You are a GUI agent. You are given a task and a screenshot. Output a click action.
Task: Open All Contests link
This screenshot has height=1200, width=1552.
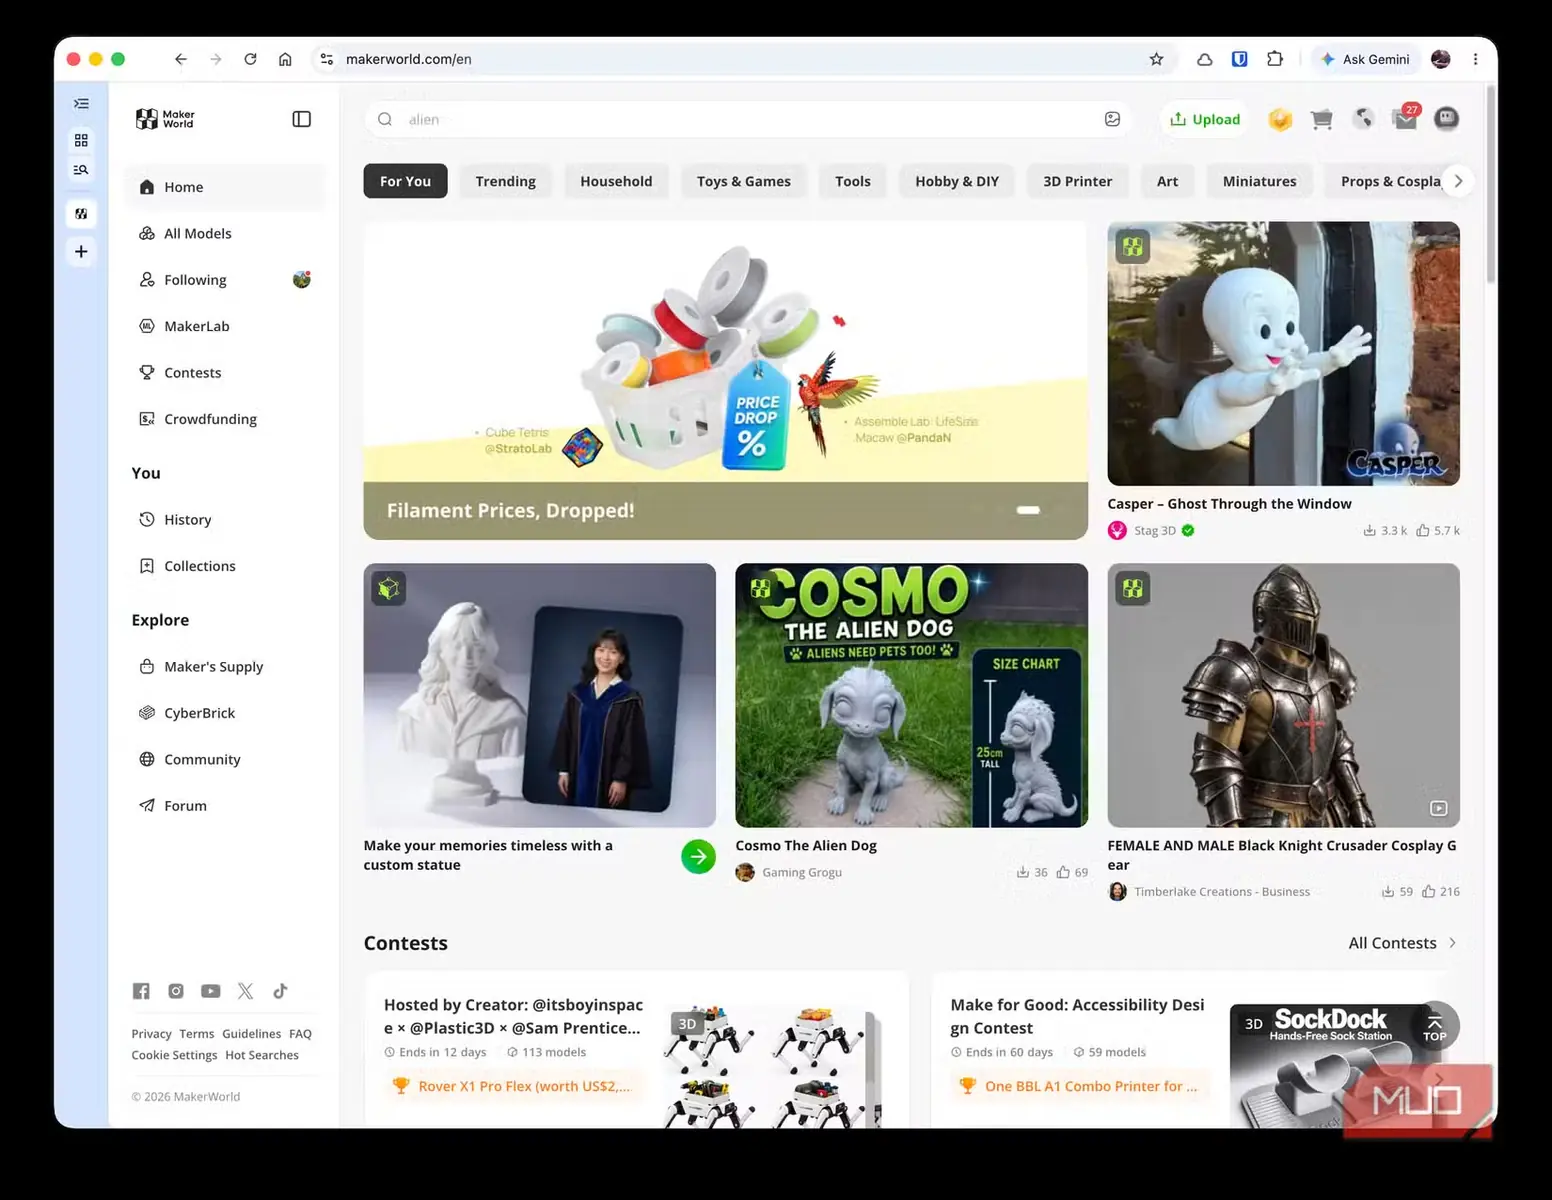1402,943
